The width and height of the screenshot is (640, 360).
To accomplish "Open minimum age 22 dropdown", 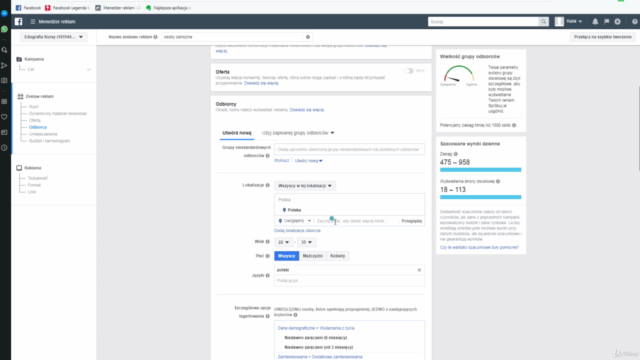I will tap(283, 242).
